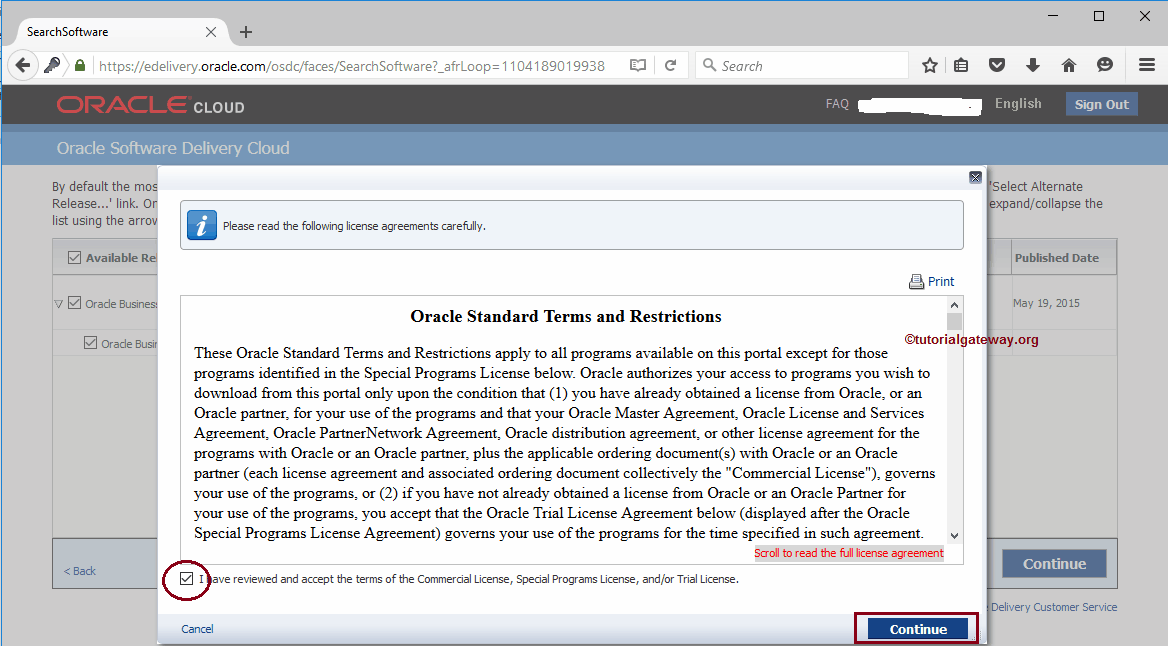Close the SearchSoftware tab
Viewport: 1168px width, 646px height.
pos(211,32)
